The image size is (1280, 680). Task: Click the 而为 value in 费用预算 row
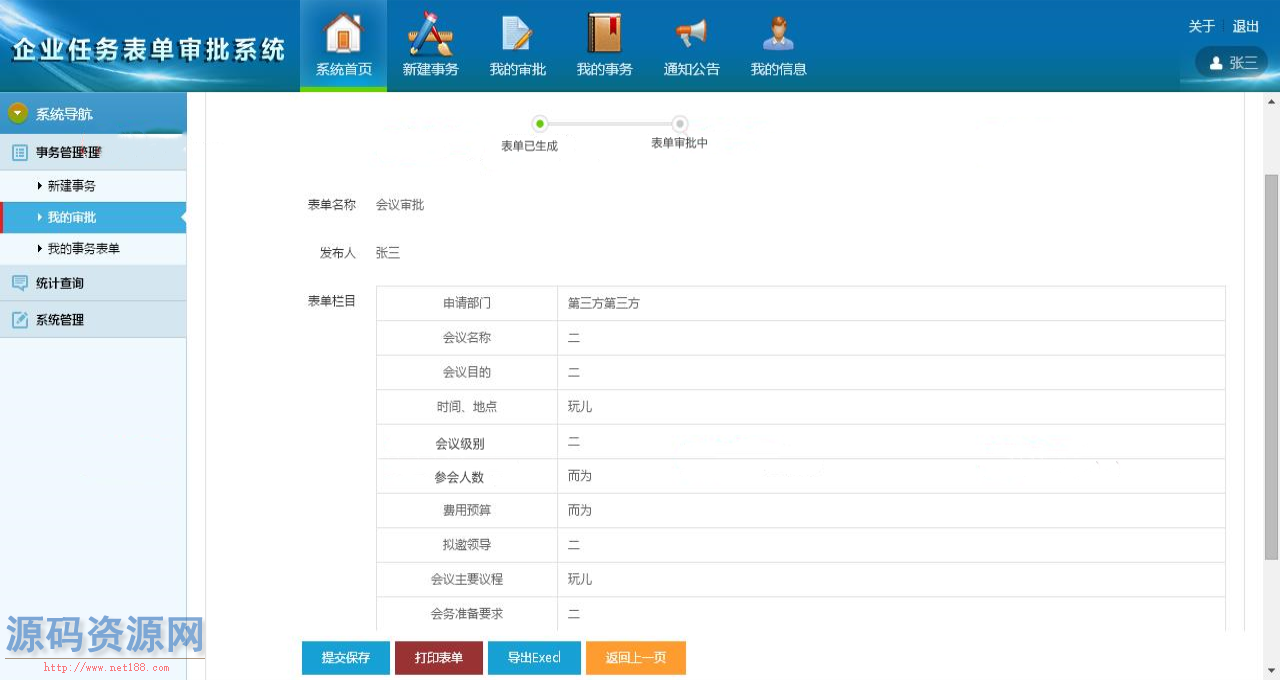coord(580,510)
